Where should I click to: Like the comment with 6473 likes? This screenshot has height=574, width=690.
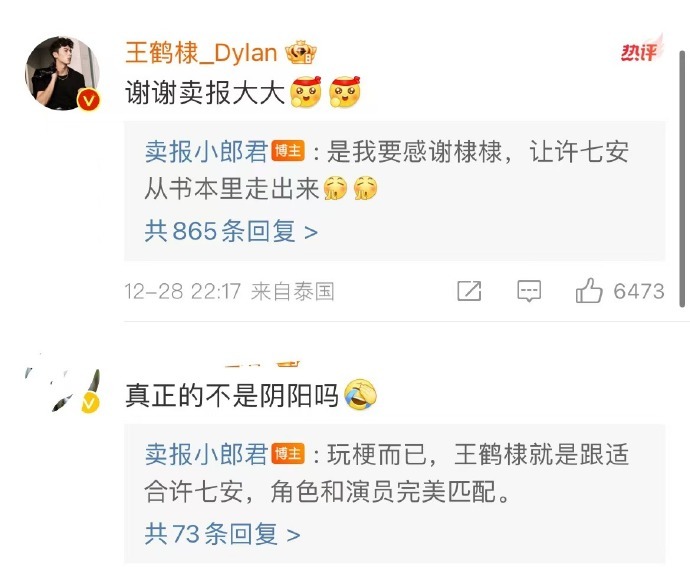tap(620, 291)
